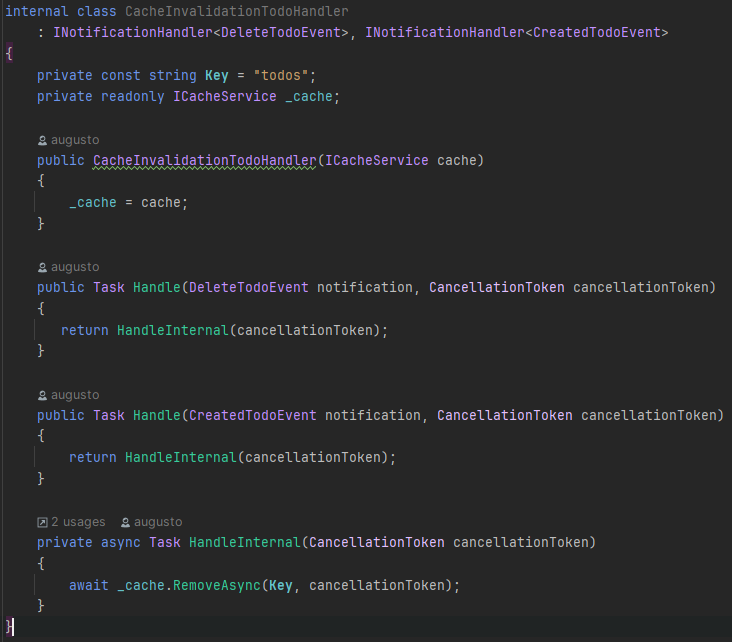Click the Key argument in the RemoveAsync call
Image resolution: width=732 pixels, height=642 pixels.
[281, 585]
